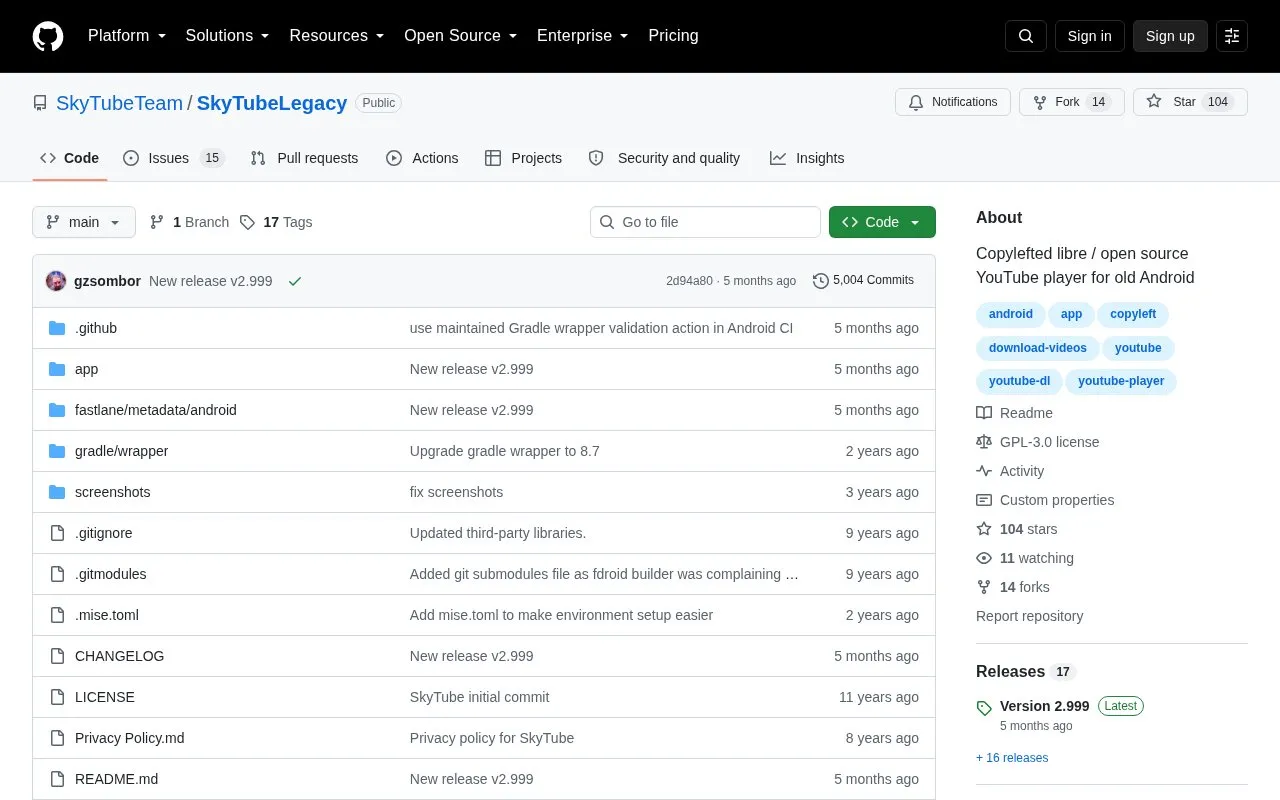The width and height of the screenshot is (1280, 800).
Task: Click the Notifications button
Action: [x=953, y=102]
